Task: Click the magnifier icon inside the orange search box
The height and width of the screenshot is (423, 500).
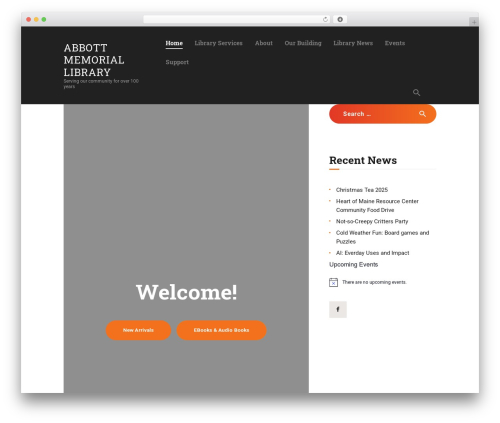Action: click(x=422, y=114)
